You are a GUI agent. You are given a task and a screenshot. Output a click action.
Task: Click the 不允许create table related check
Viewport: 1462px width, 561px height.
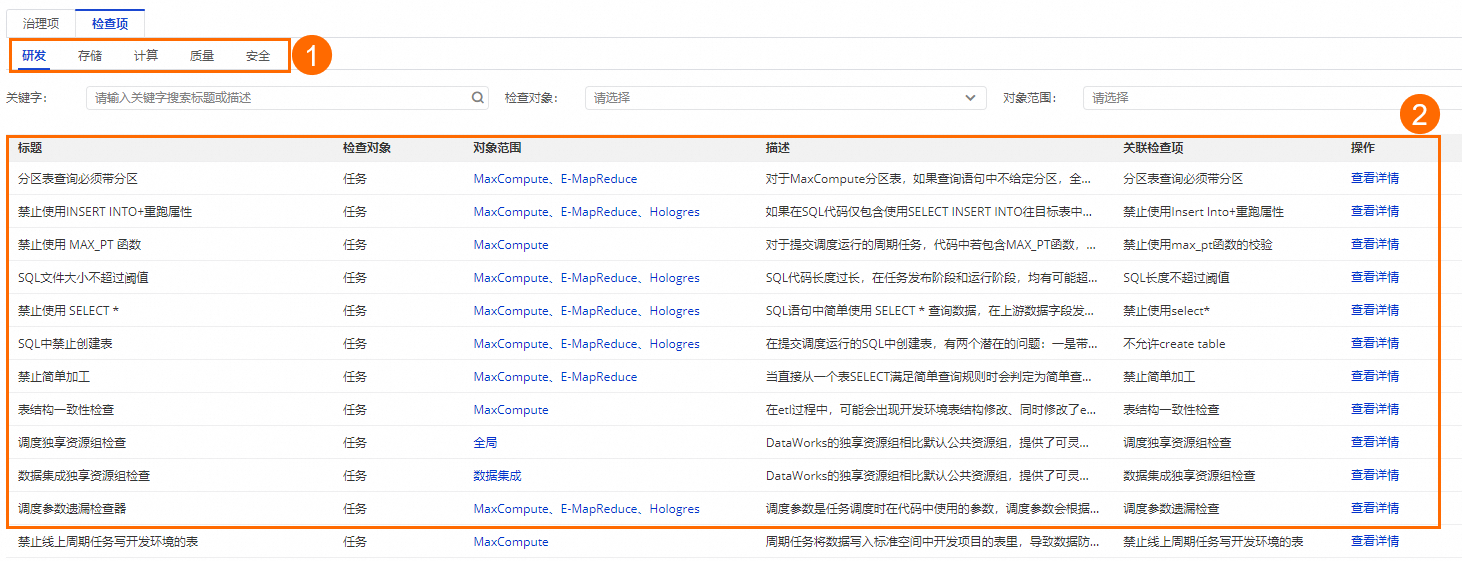coord(1174,344)
